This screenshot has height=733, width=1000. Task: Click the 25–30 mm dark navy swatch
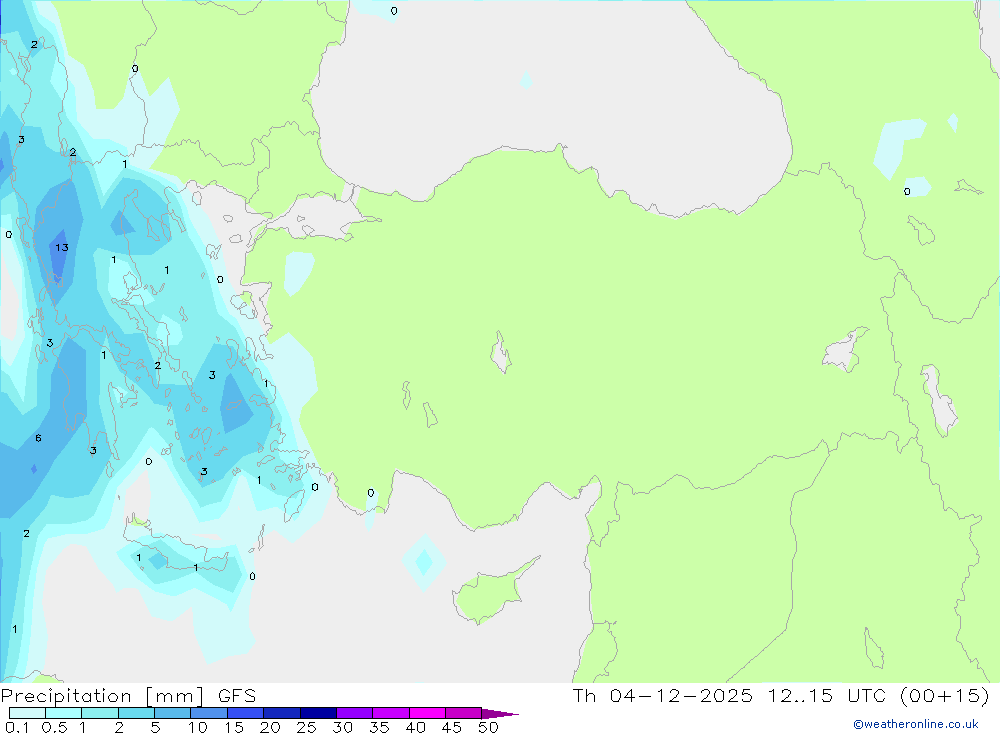[x=318, y=713]
